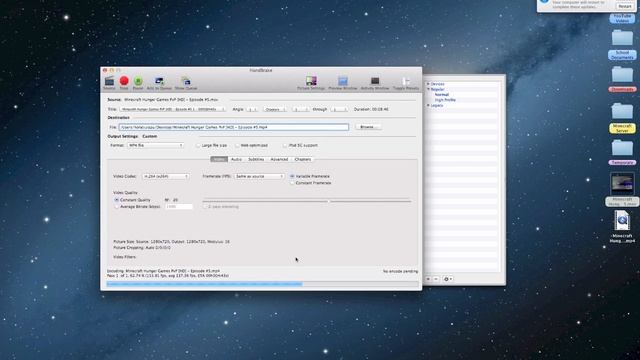Click the remove preset minus button in drawer
This screenshot has width=640, height=360.
(436, 279)
